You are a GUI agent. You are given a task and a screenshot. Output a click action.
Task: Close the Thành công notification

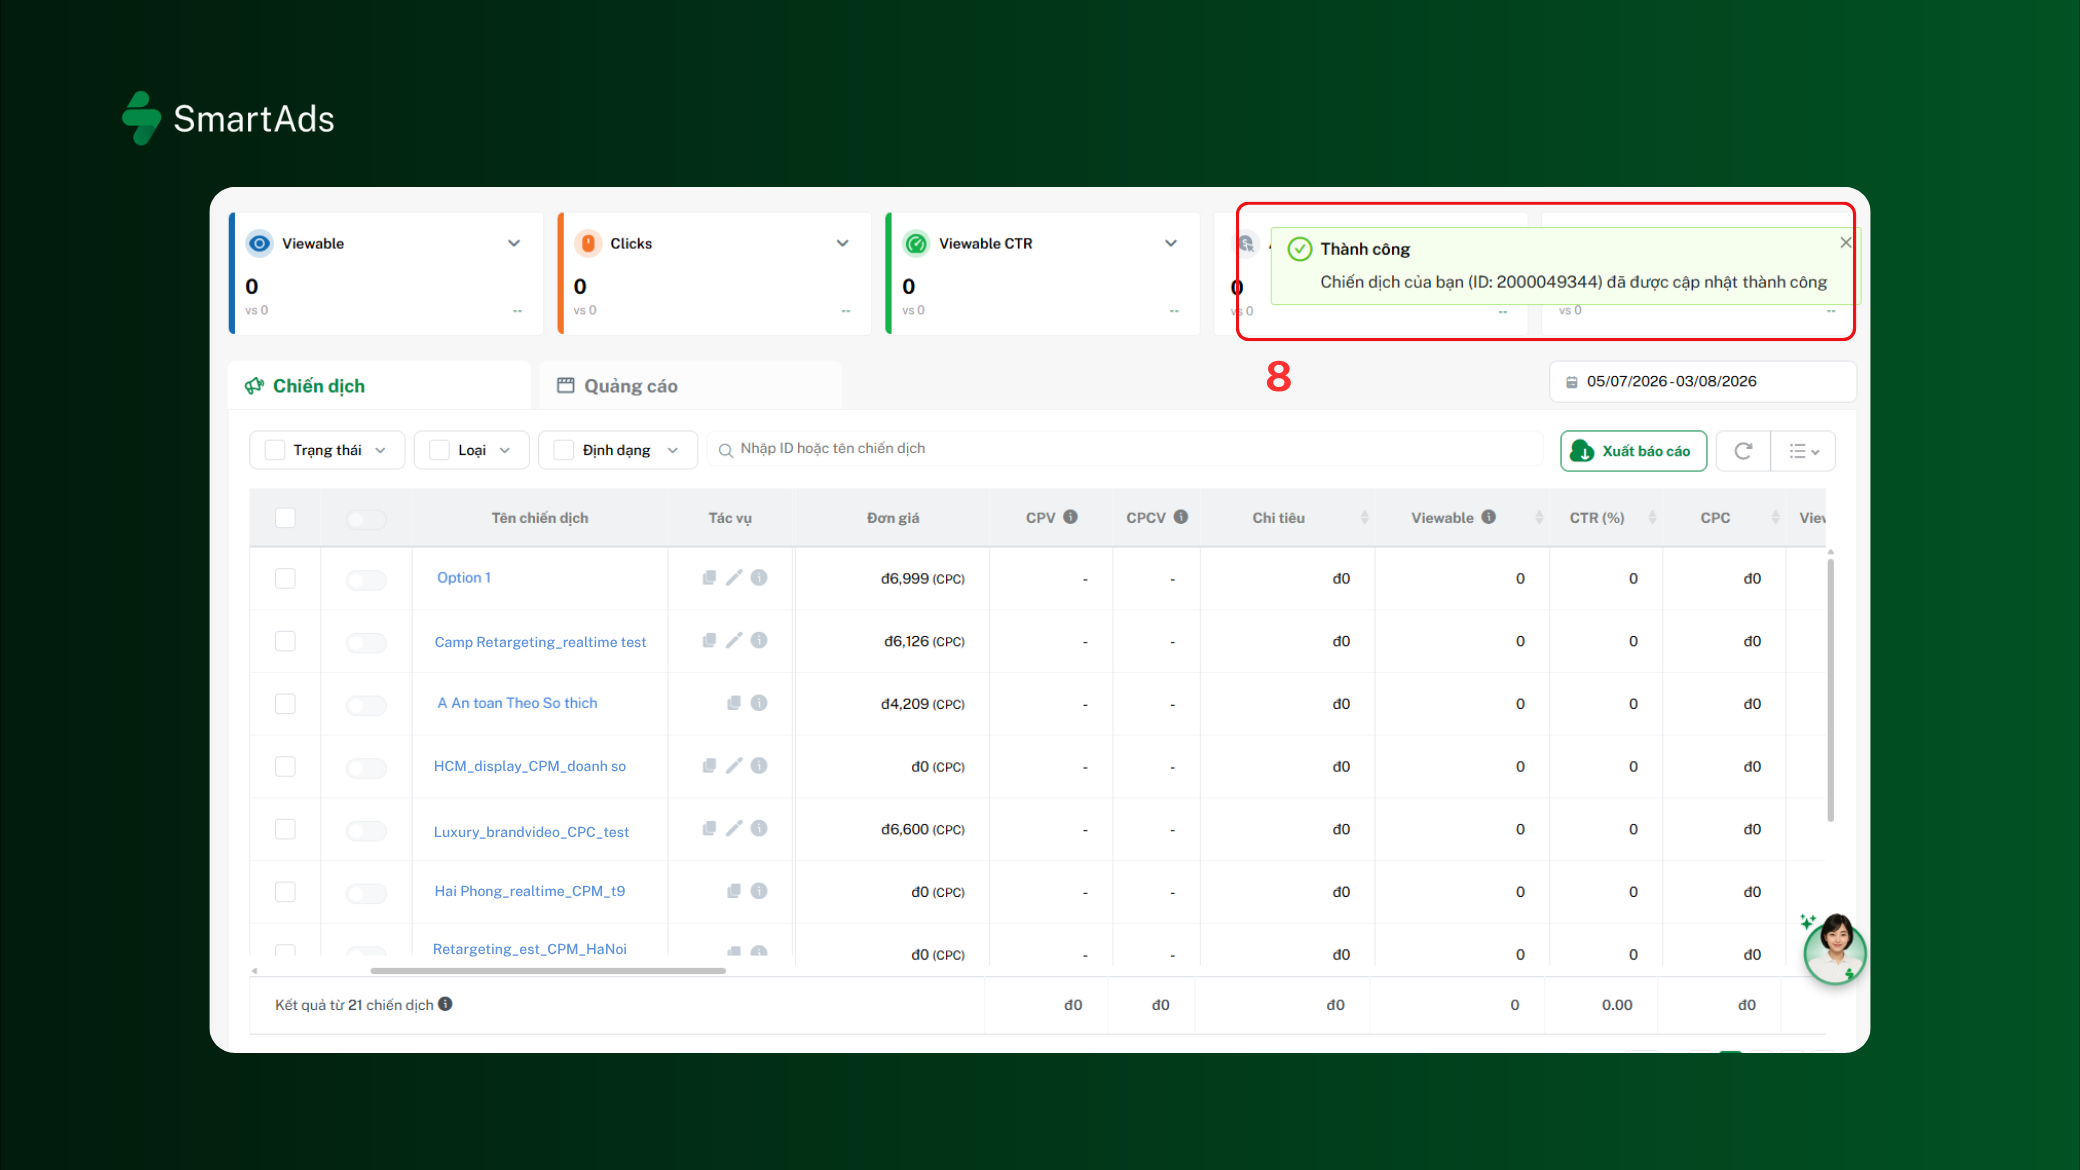click(1846, 243)
